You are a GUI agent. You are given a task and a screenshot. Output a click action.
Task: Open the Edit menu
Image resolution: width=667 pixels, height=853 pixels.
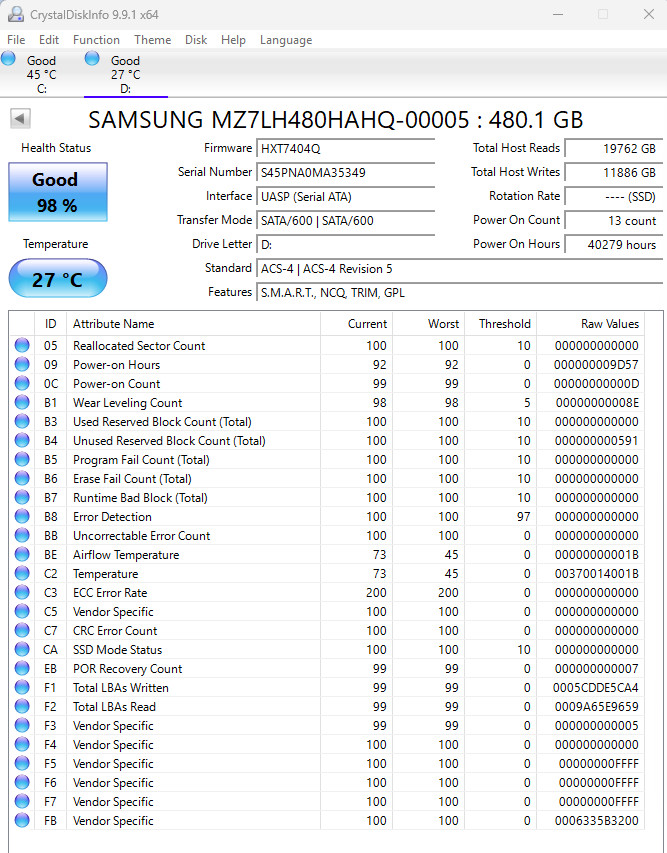pos(48,40)
